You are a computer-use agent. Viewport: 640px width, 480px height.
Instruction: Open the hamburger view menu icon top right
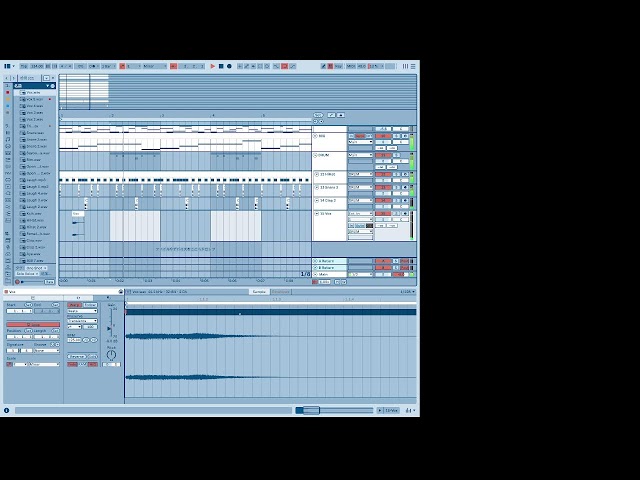(413, 66)
